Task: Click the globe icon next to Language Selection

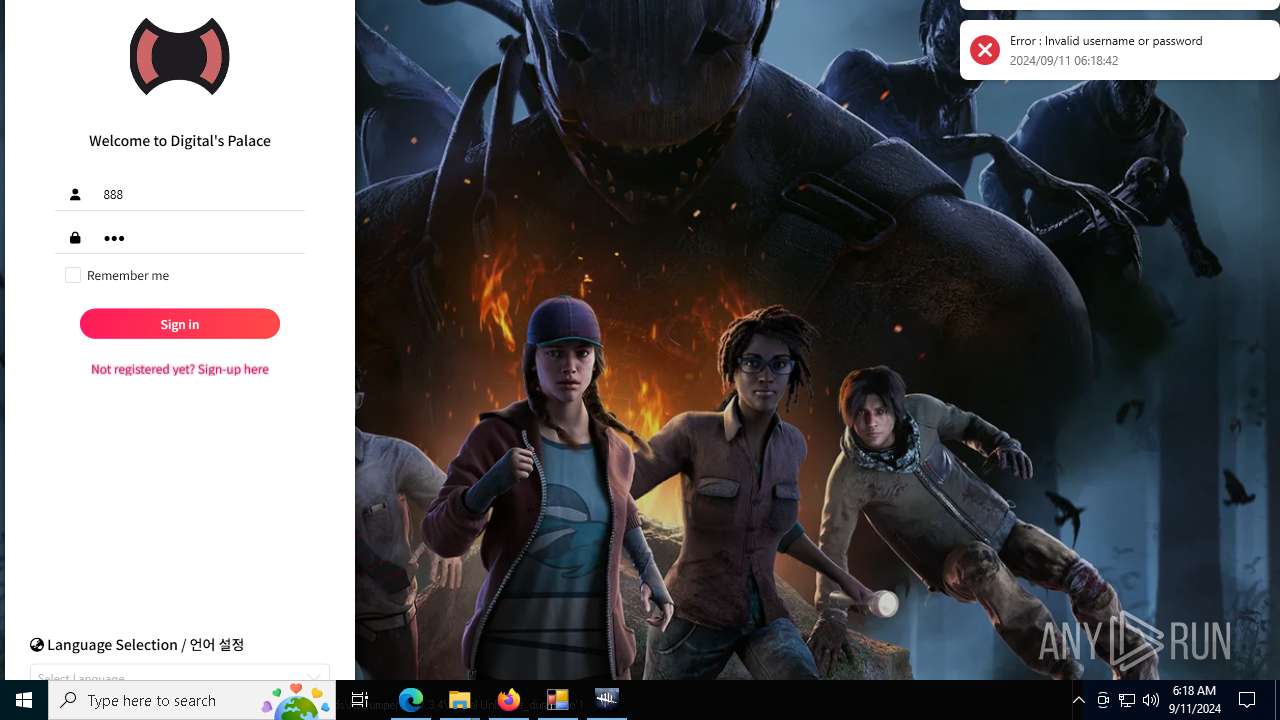Action: [37, 645]
